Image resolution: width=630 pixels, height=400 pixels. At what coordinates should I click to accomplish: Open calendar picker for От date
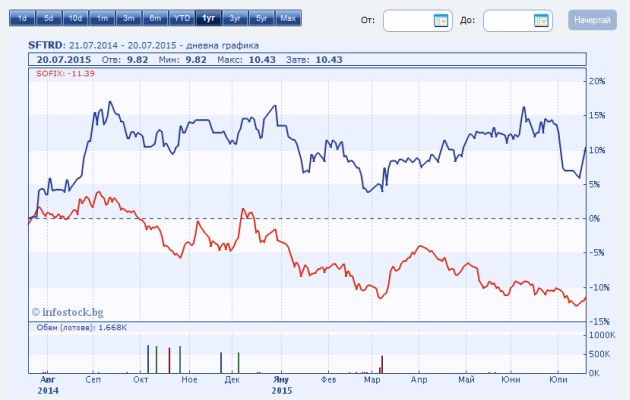[441, 20]
